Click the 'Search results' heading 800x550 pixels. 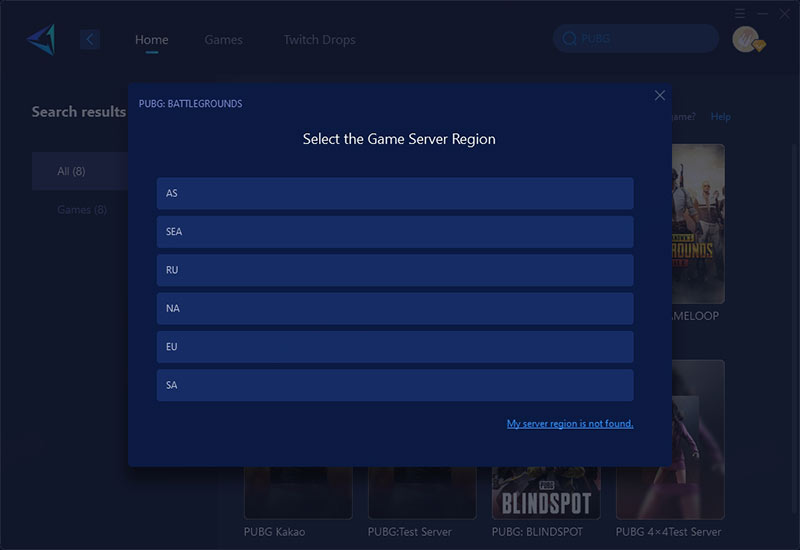pos(79,112)
